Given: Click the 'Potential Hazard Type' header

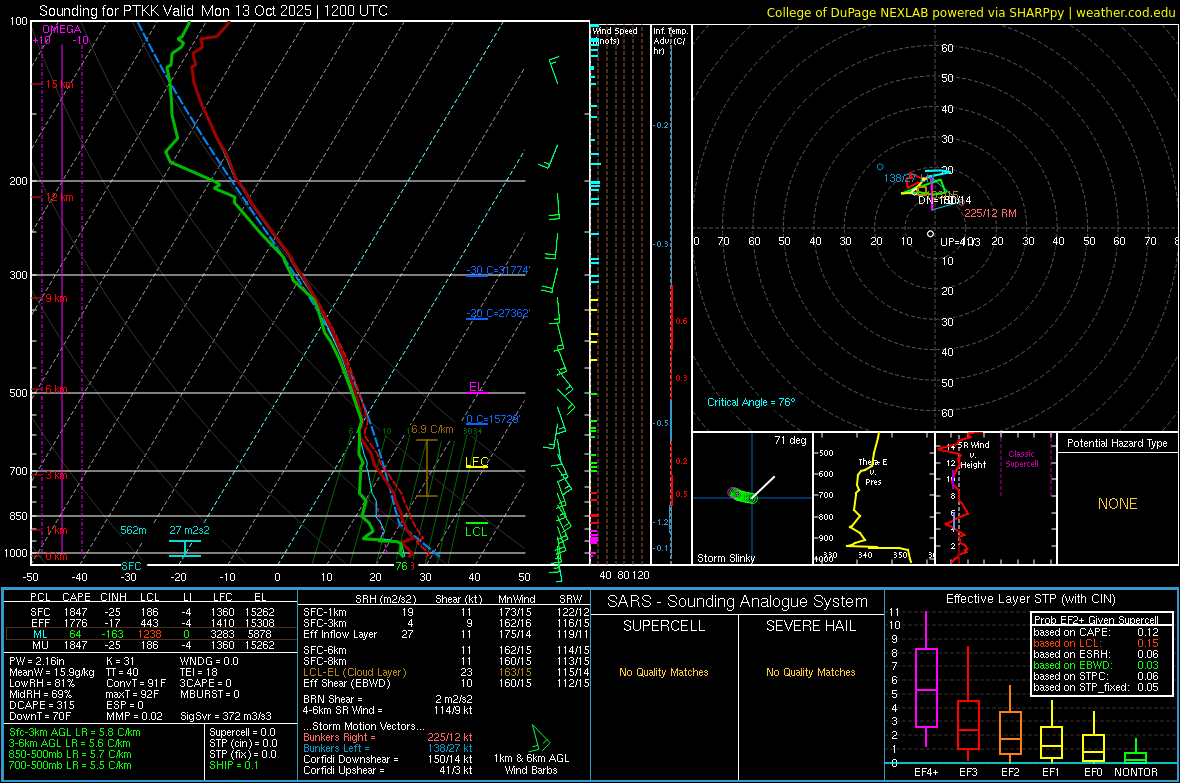Looking at the screenshot, I should point(1118,443).
